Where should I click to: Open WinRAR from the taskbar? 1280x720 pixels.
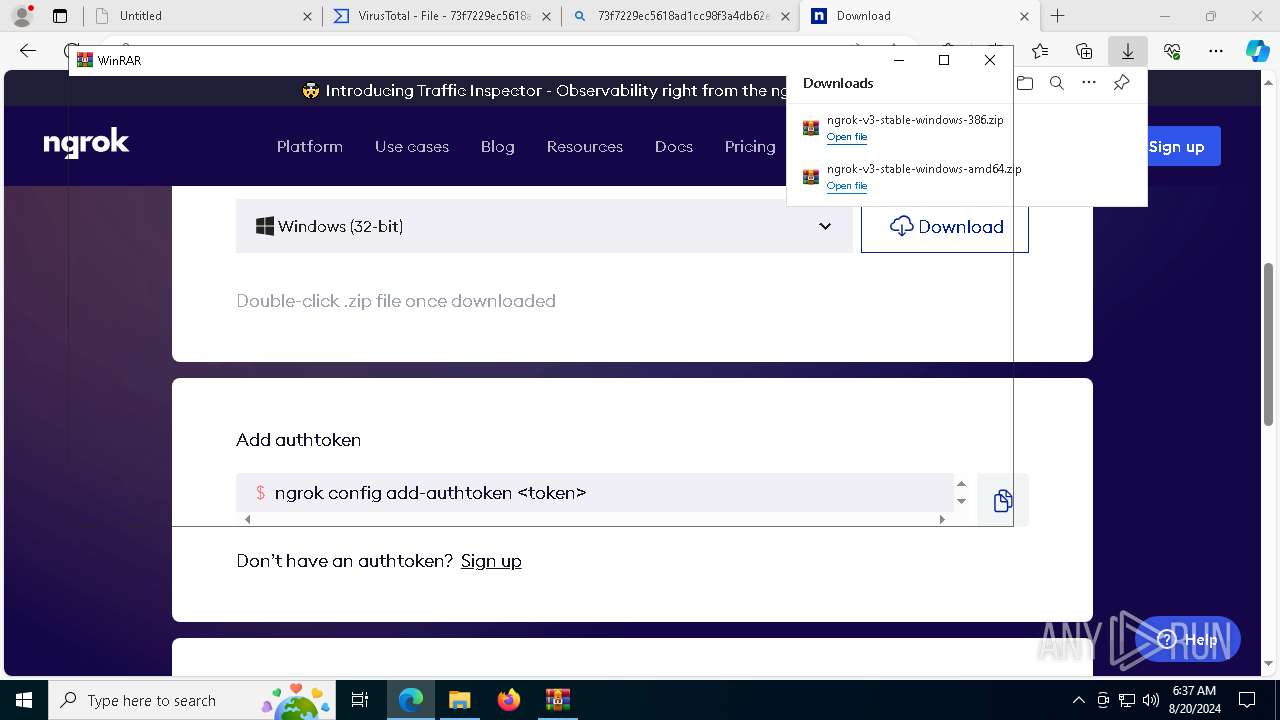[x=557, y=700]
